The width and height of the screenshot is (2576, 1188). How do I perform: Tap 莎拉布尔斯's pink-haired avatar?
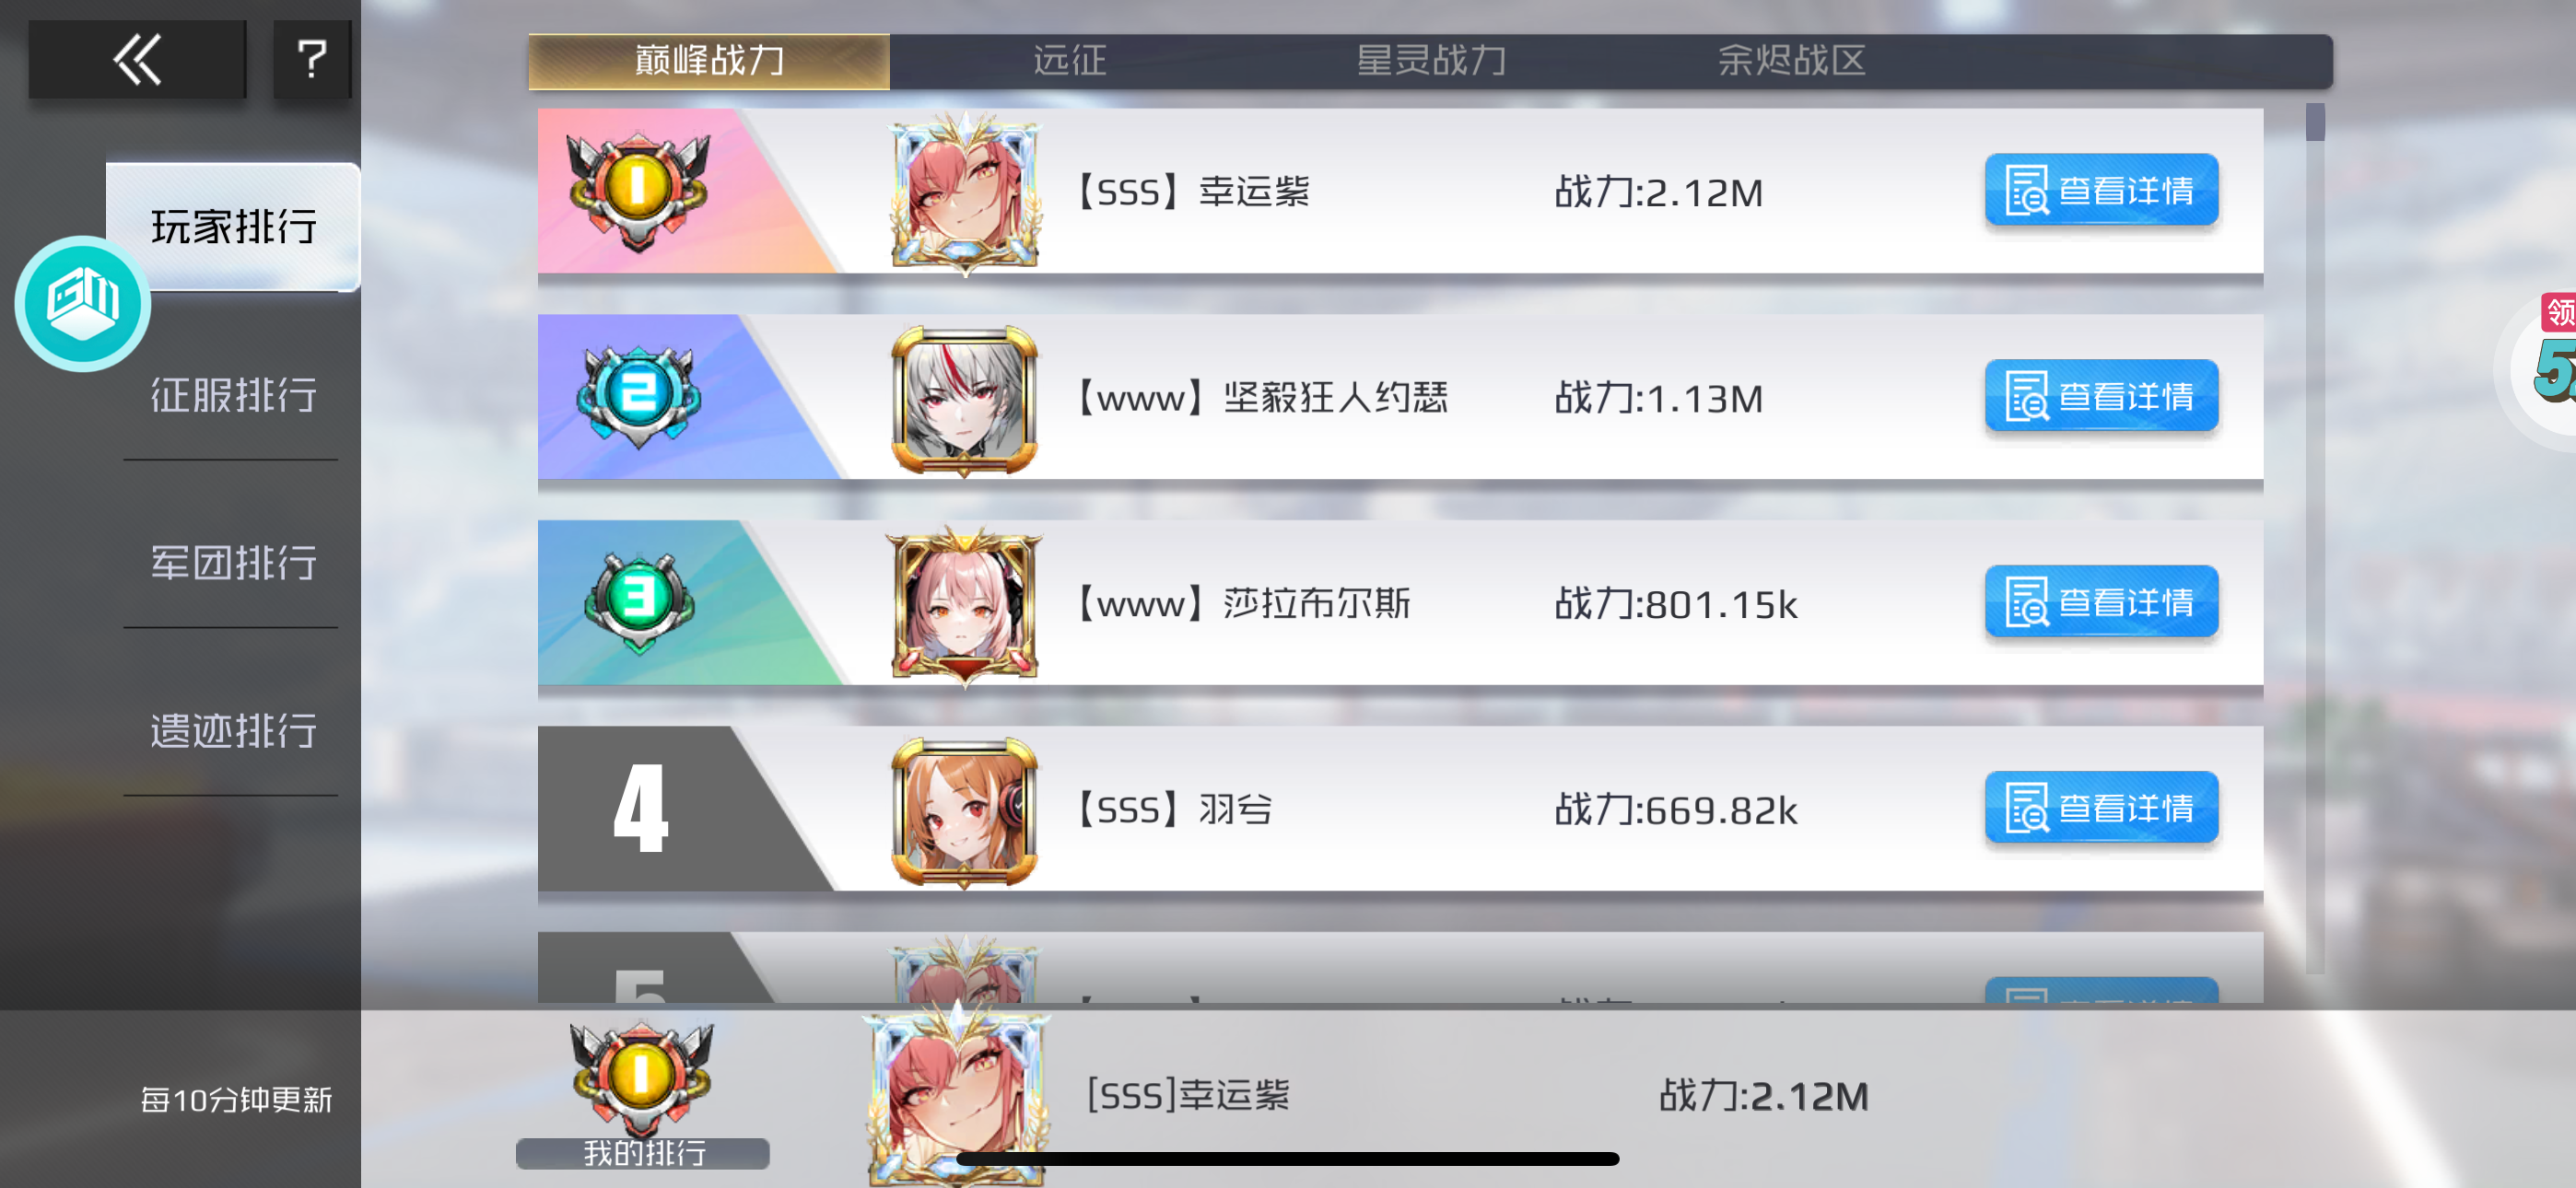tap(964, 604)
